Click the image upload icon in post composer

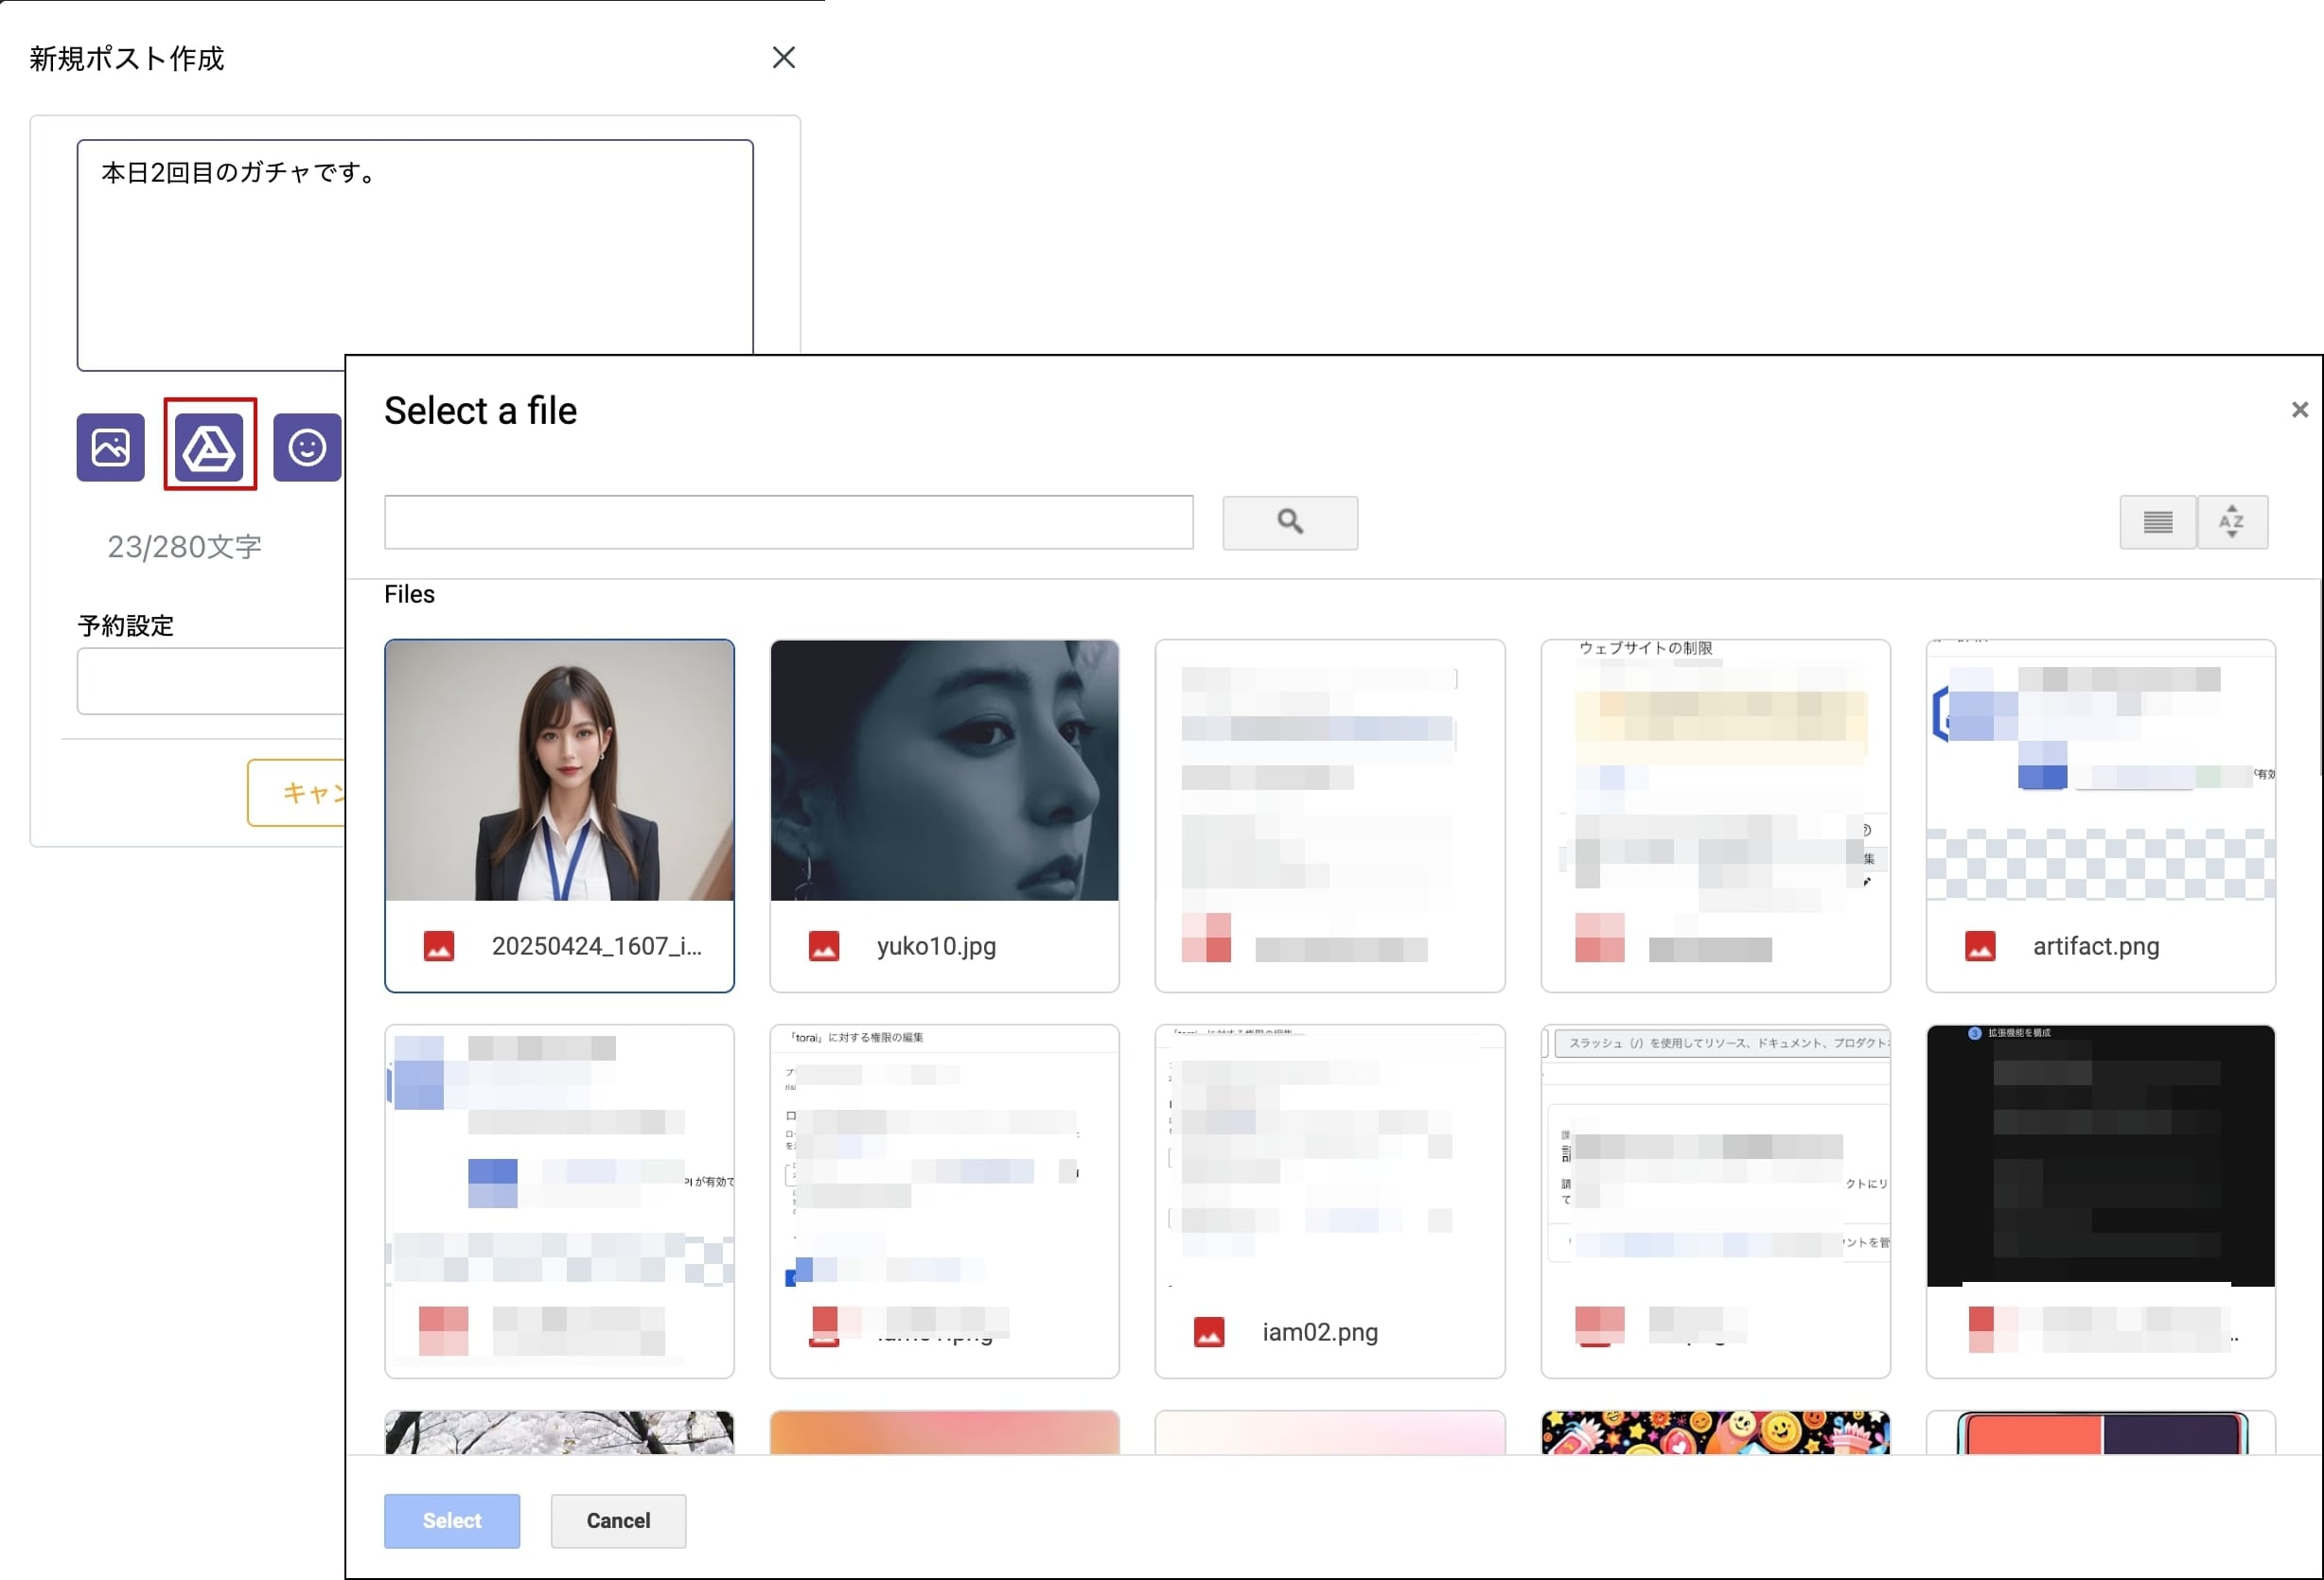[110, 447]
